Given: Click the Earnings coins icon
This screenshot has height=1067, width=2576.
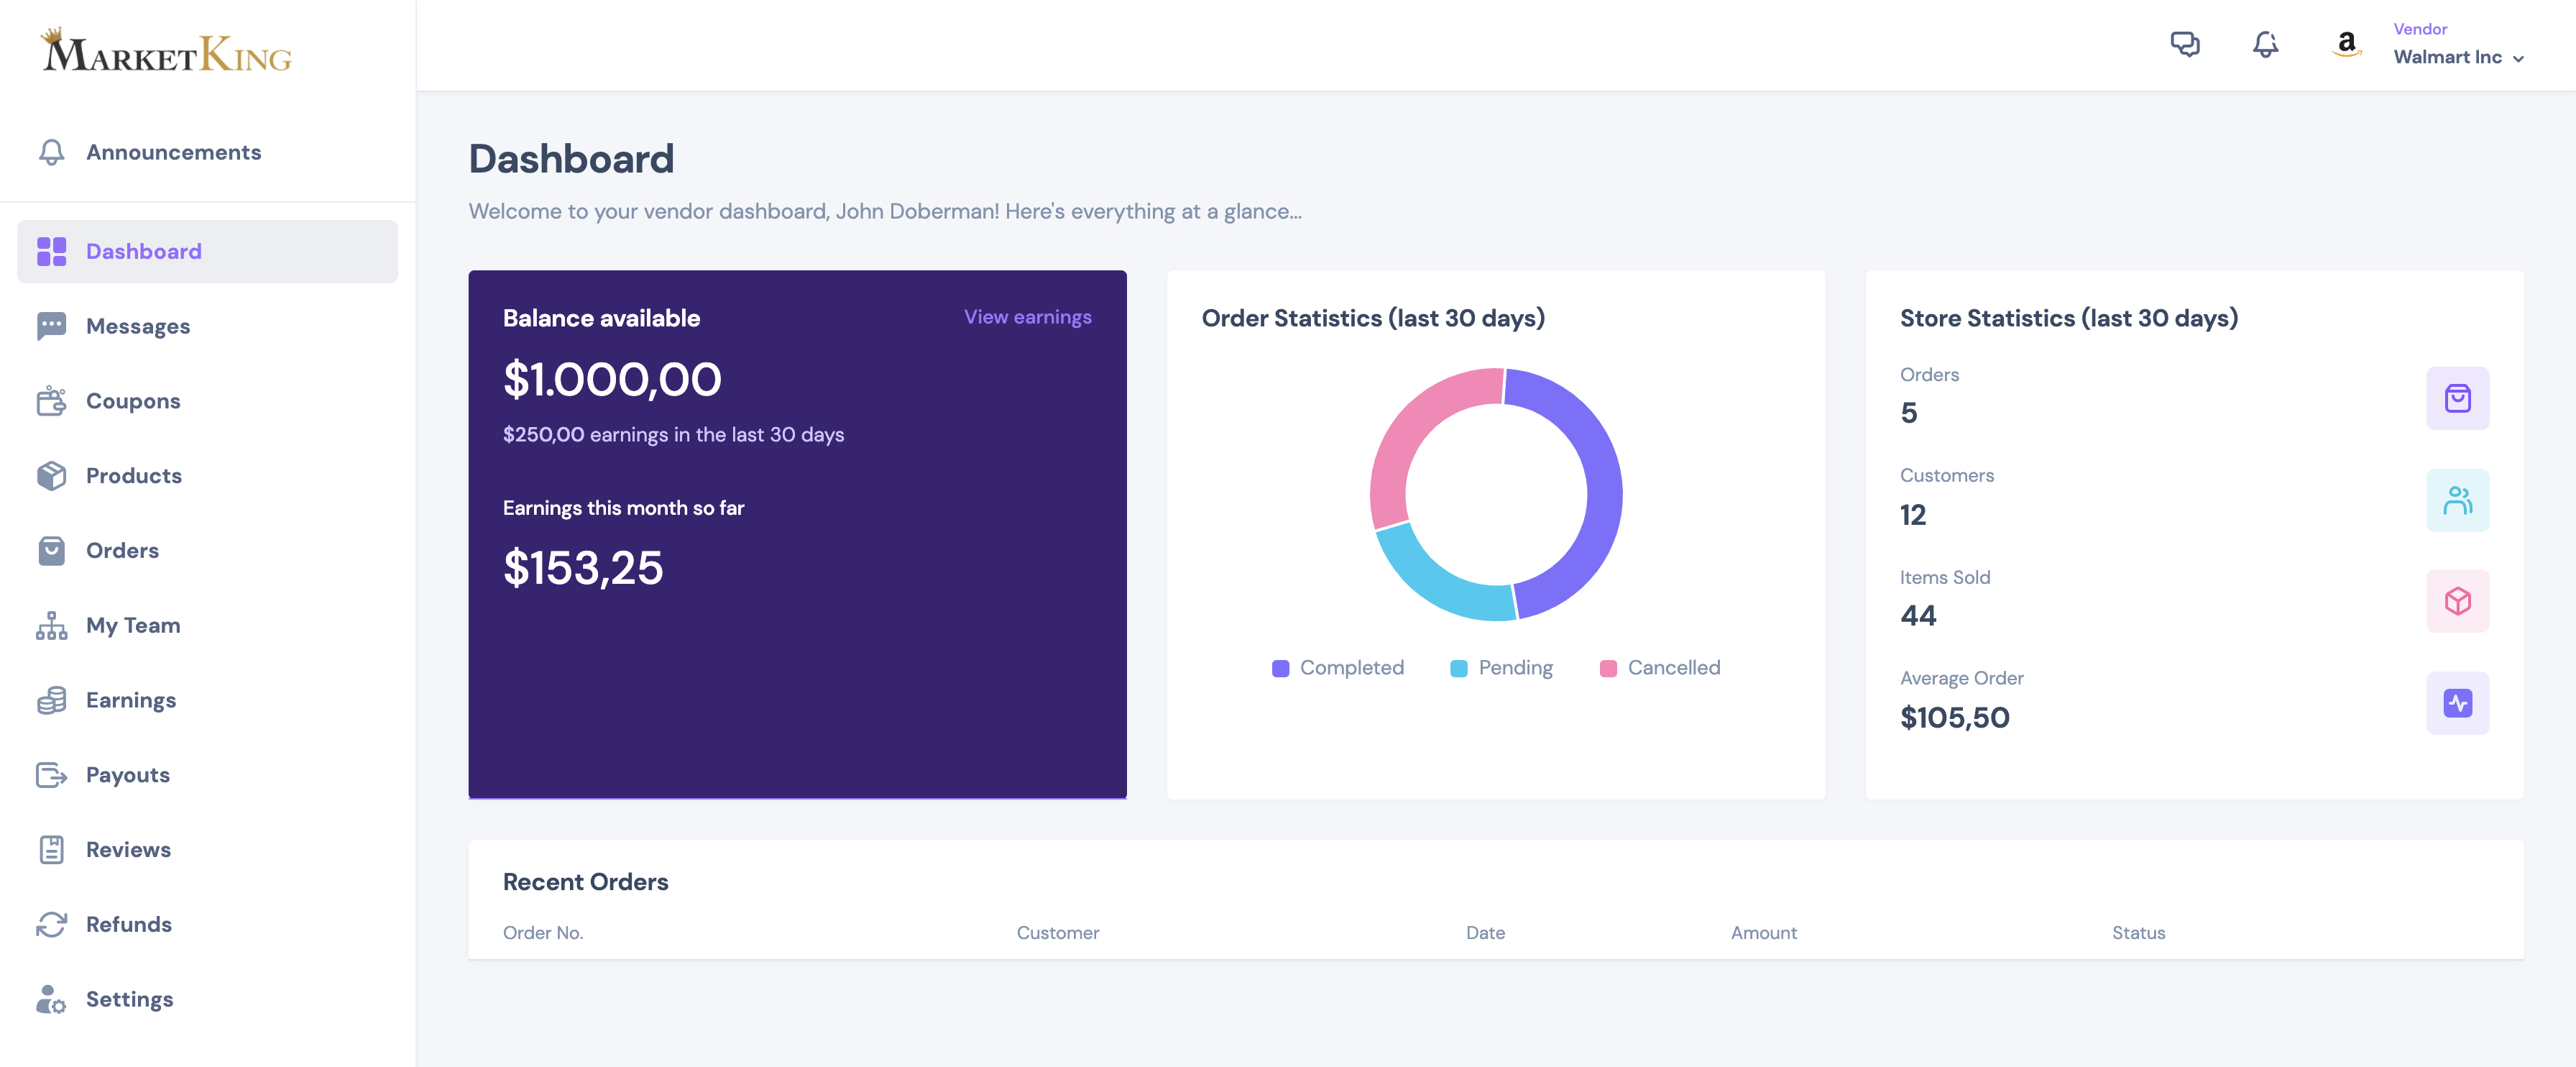Looking at the screenshot, I should point(51,699).
